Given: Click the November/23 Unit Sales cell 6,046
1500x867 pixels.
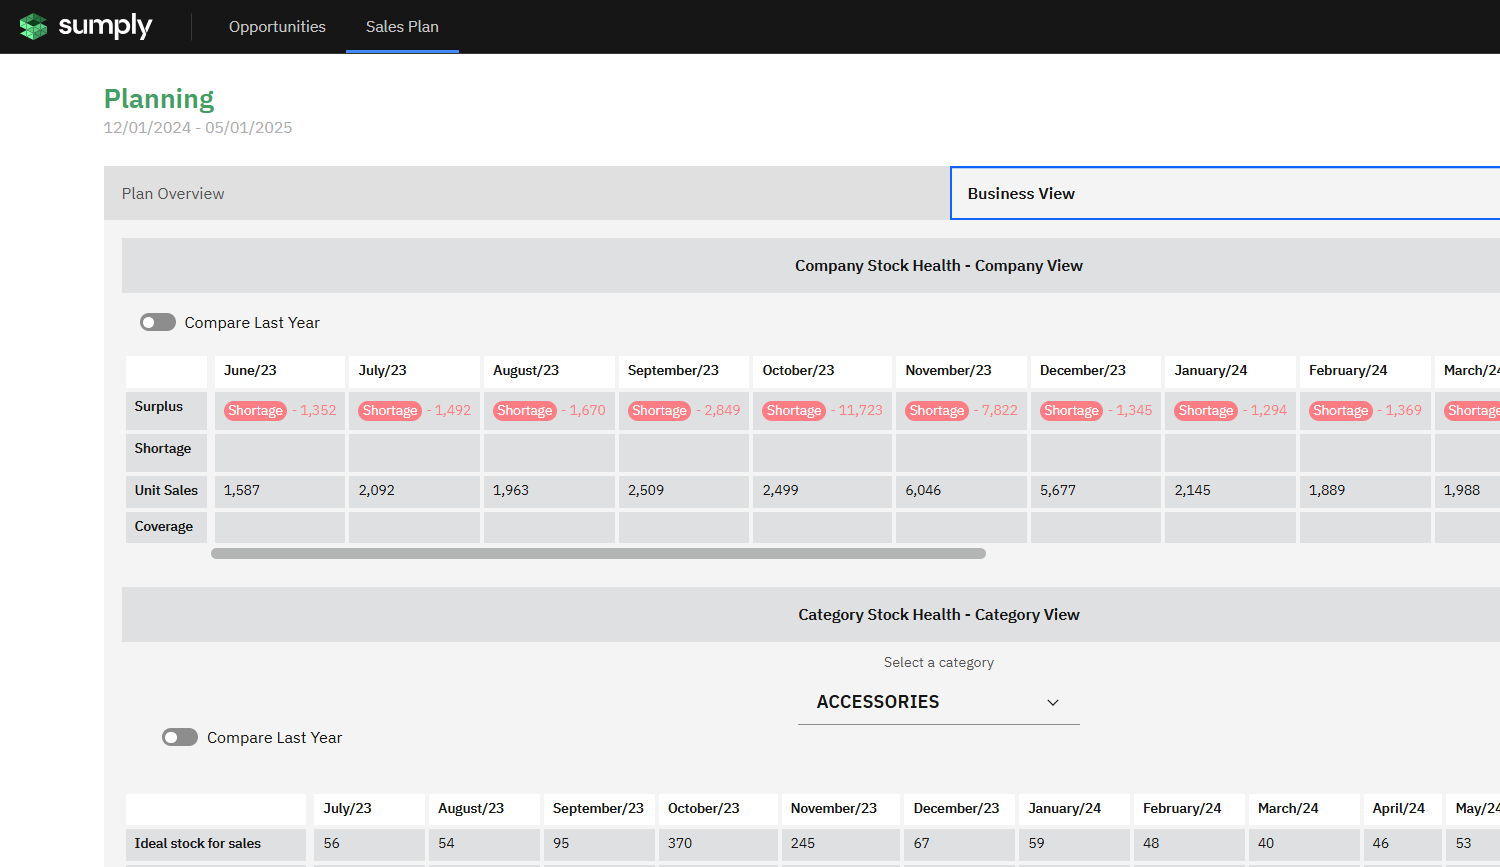Looking at the screenshot, I should tap(923, 491).
